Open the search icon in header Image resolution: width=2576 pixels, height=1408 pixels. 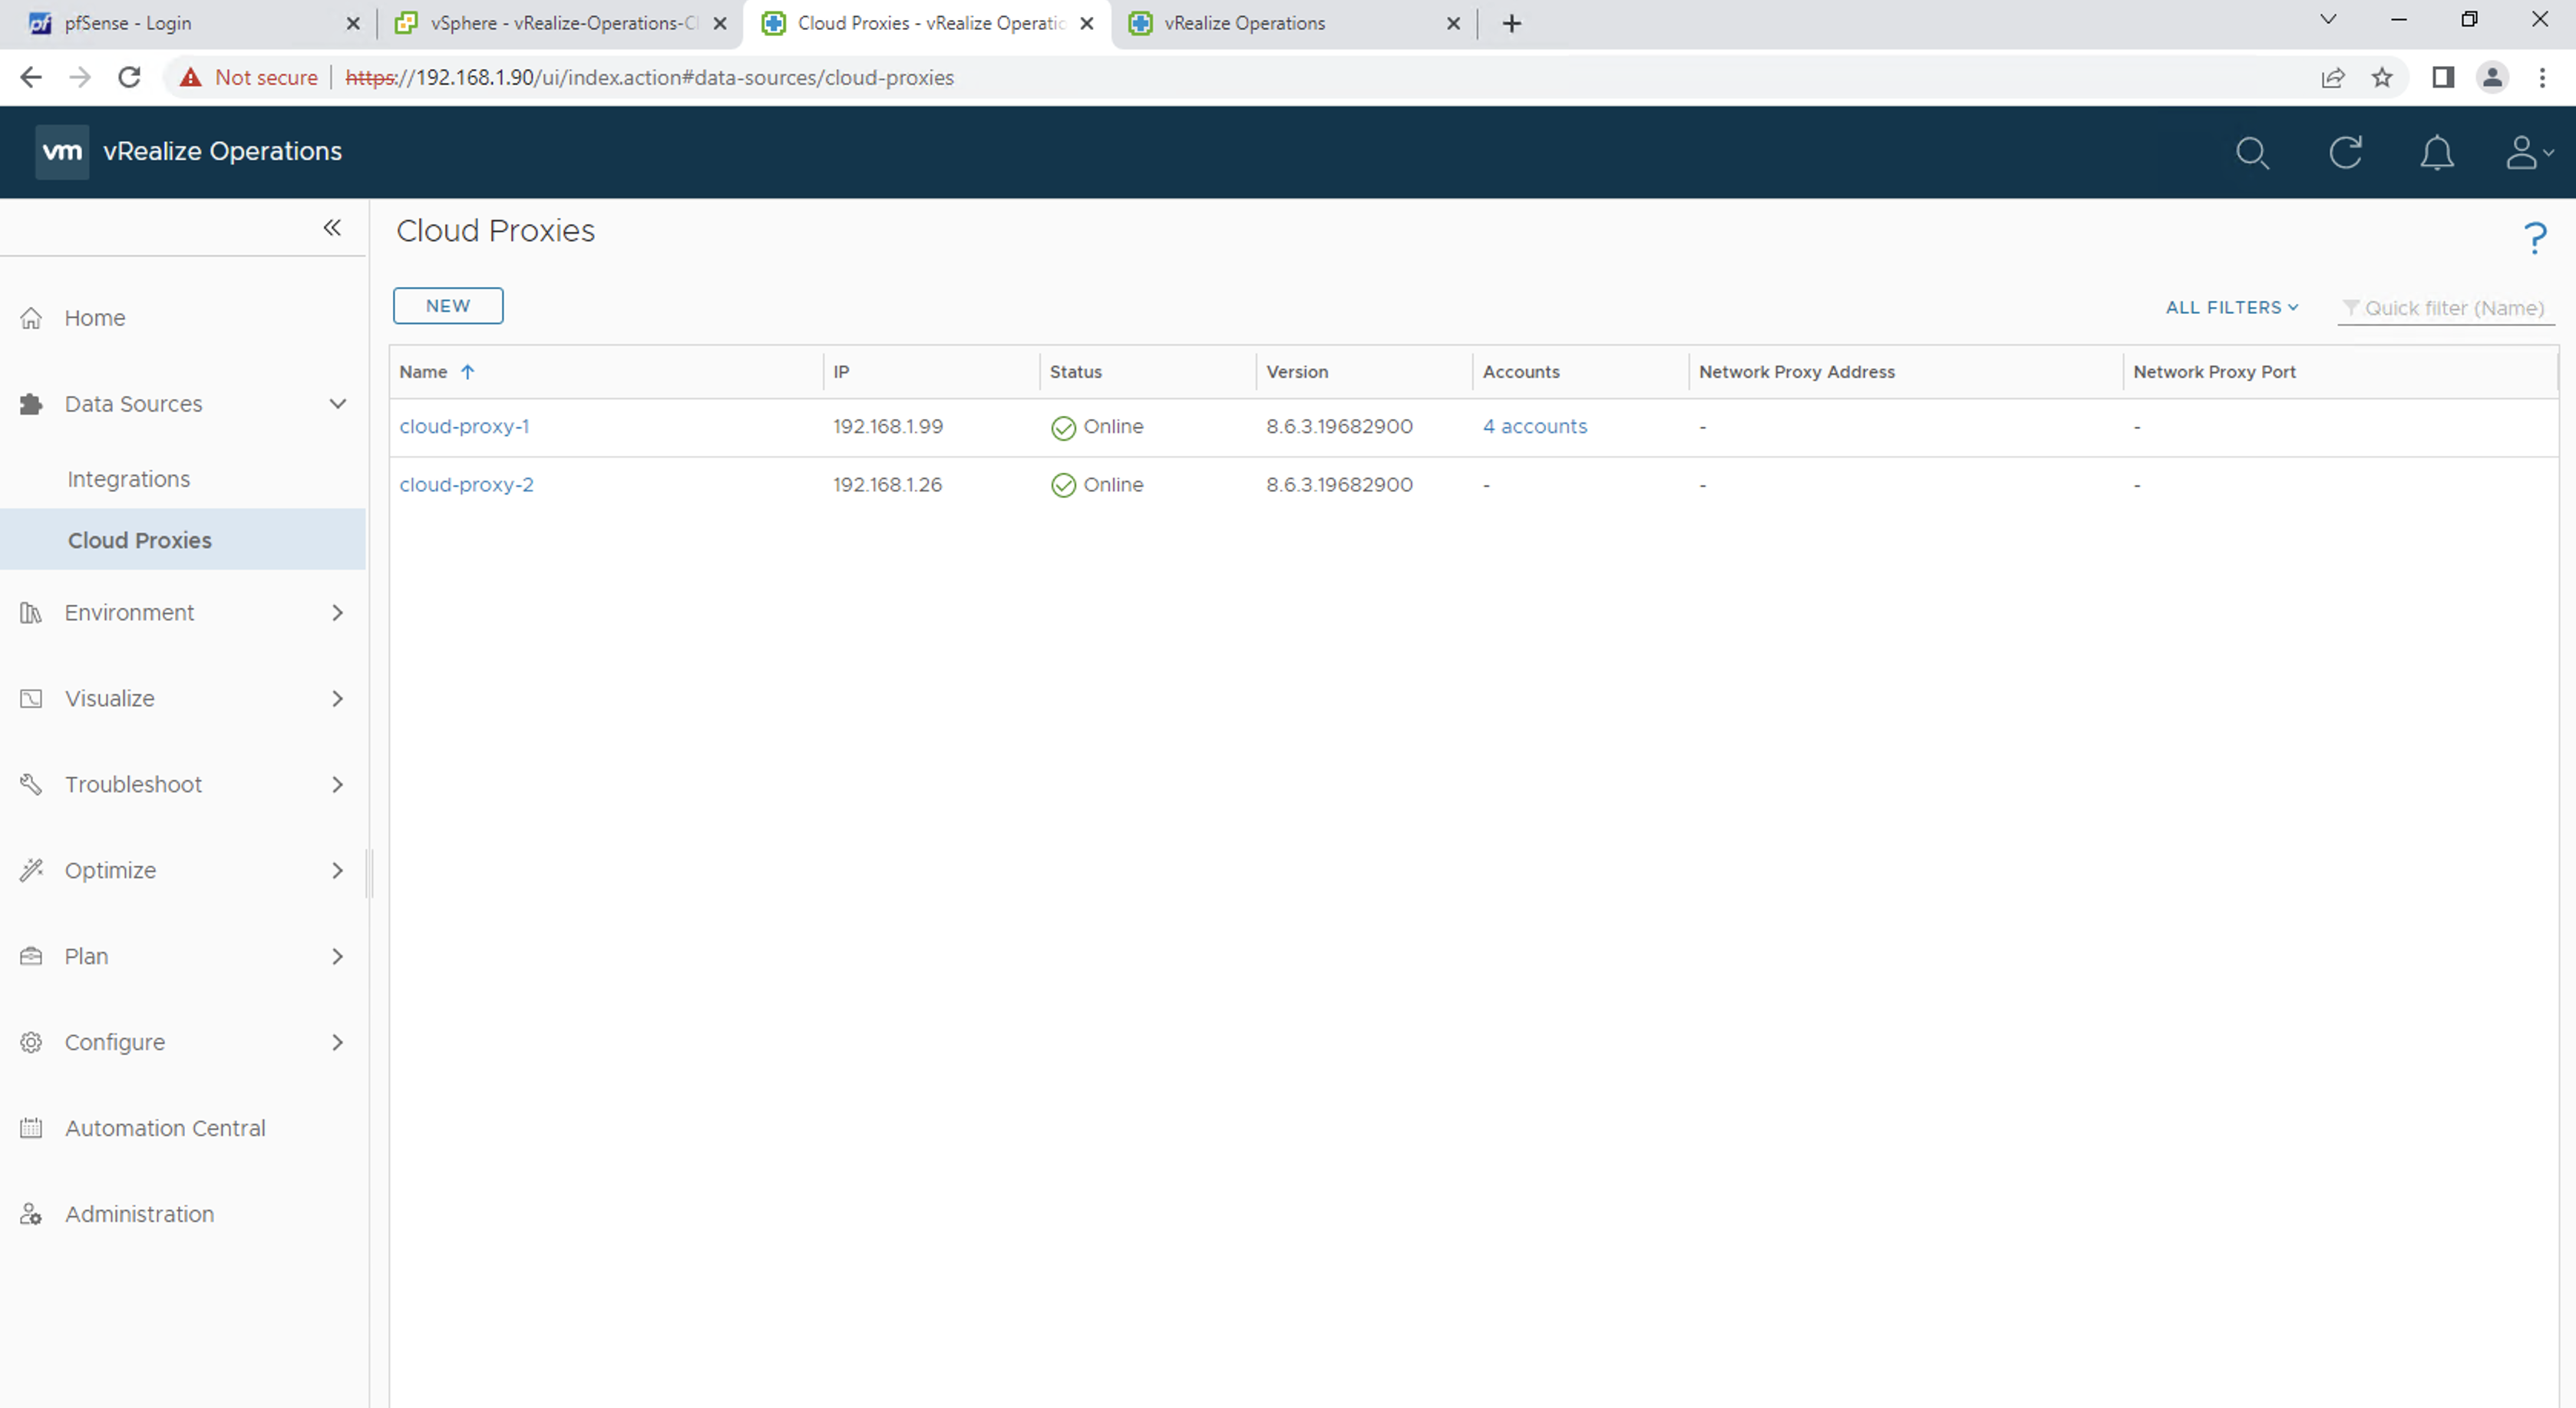2252,153
